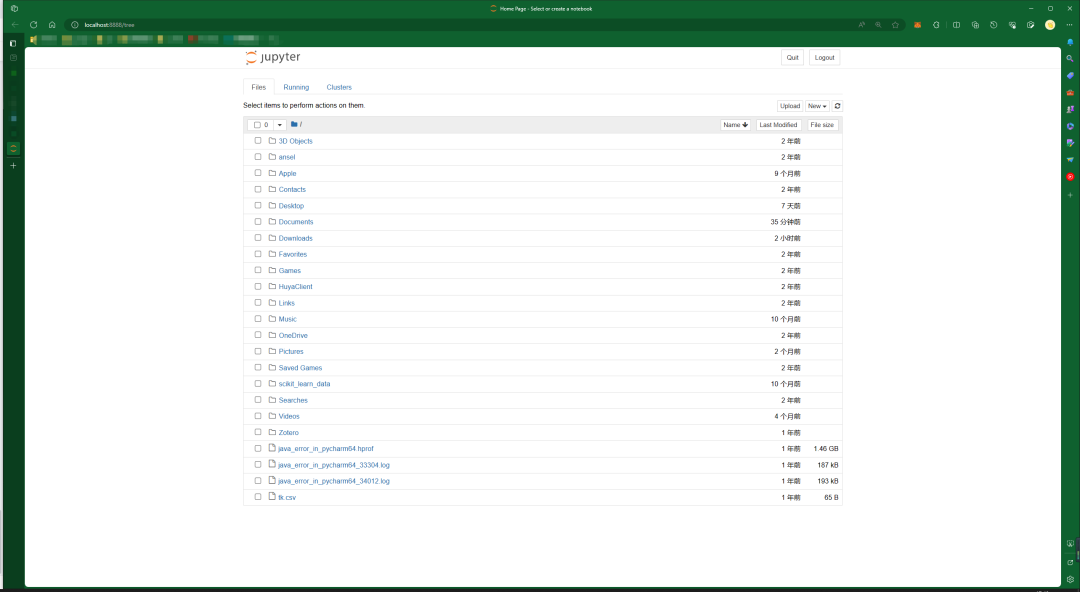
Task: Open the OneDrive folder
Action: click(293, 336)
